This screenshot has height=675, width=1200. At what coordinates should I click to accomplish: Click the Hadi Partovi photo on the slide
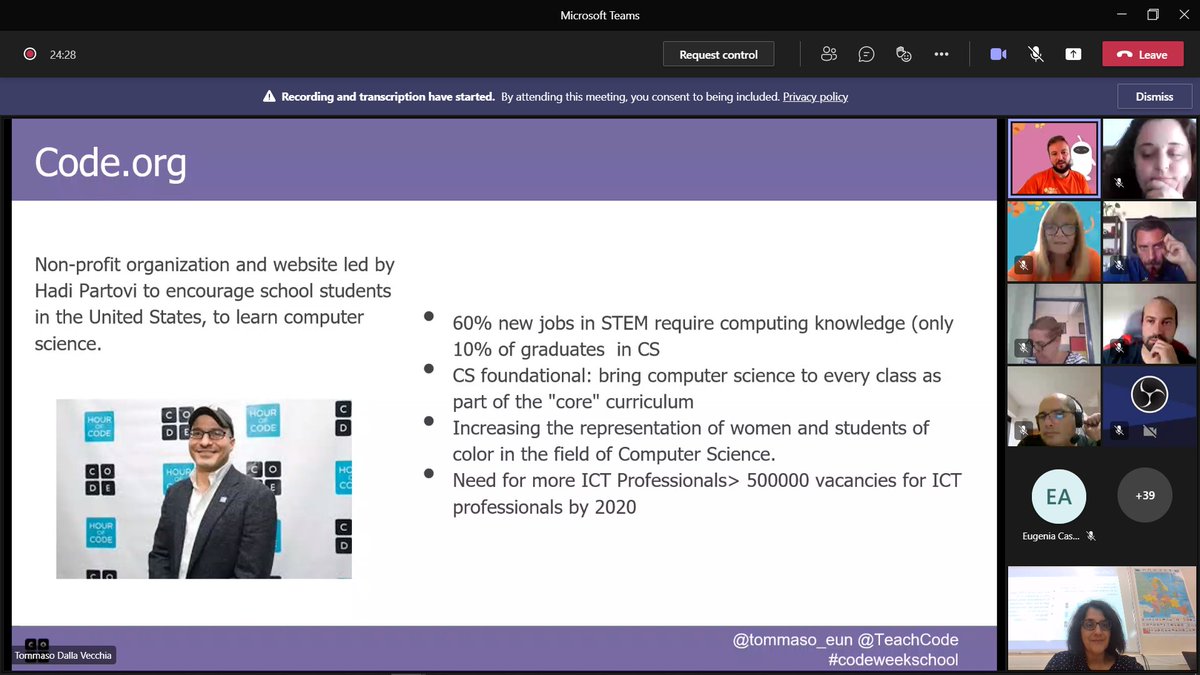click(203, 489)
